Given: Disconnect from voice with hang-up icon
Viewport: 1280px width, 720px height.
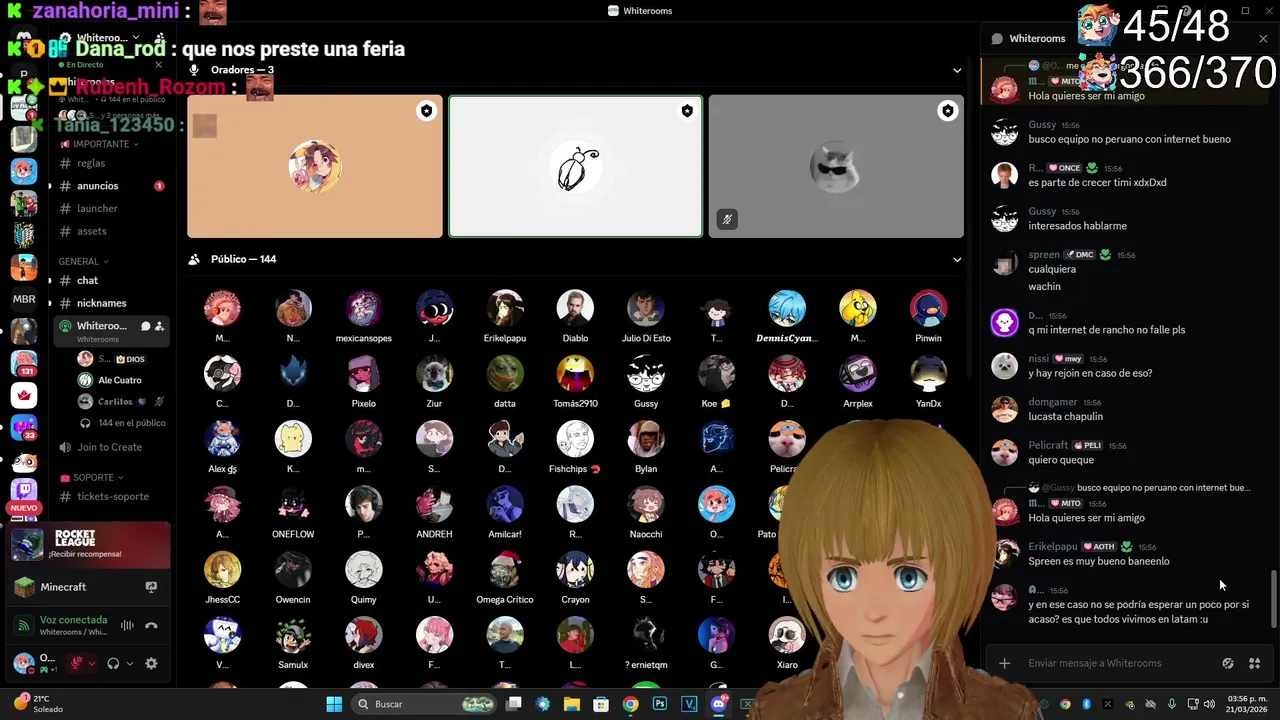Looking at the screenshot, I should (151, 626).
